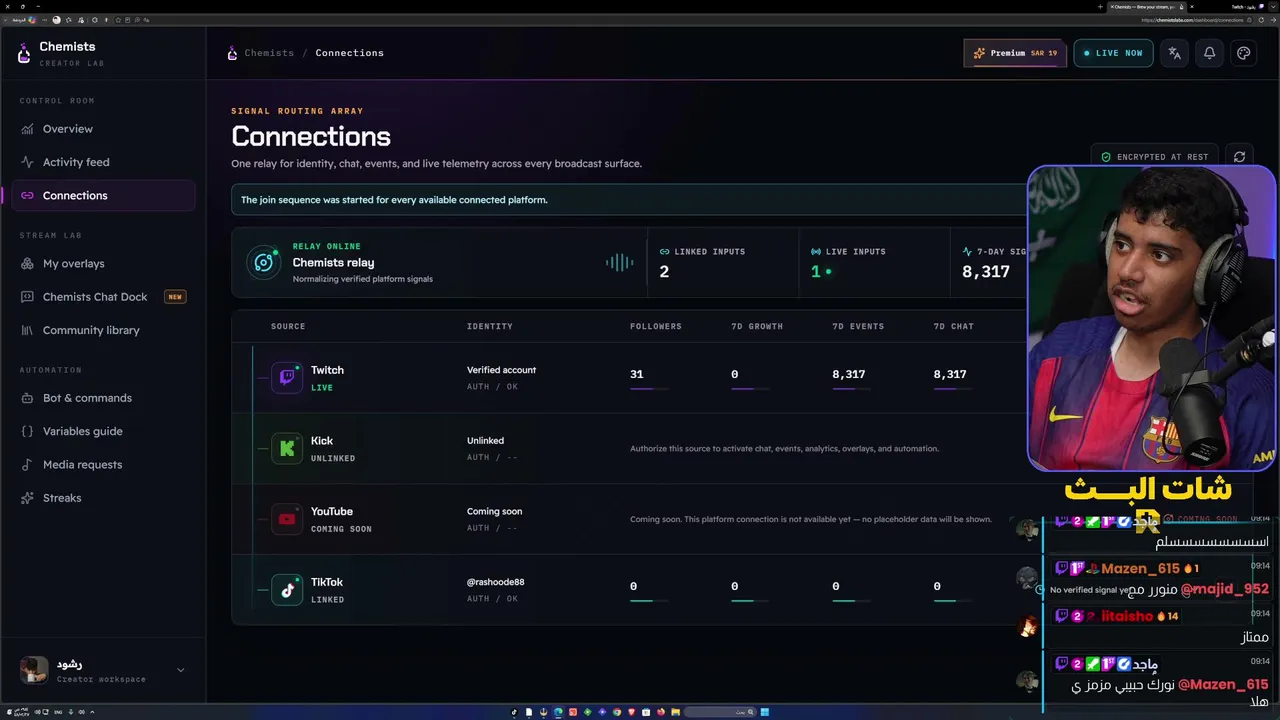Select Connections in the sidebar
This screenshot has width=1280, height=720.
[x=103, y=195]
